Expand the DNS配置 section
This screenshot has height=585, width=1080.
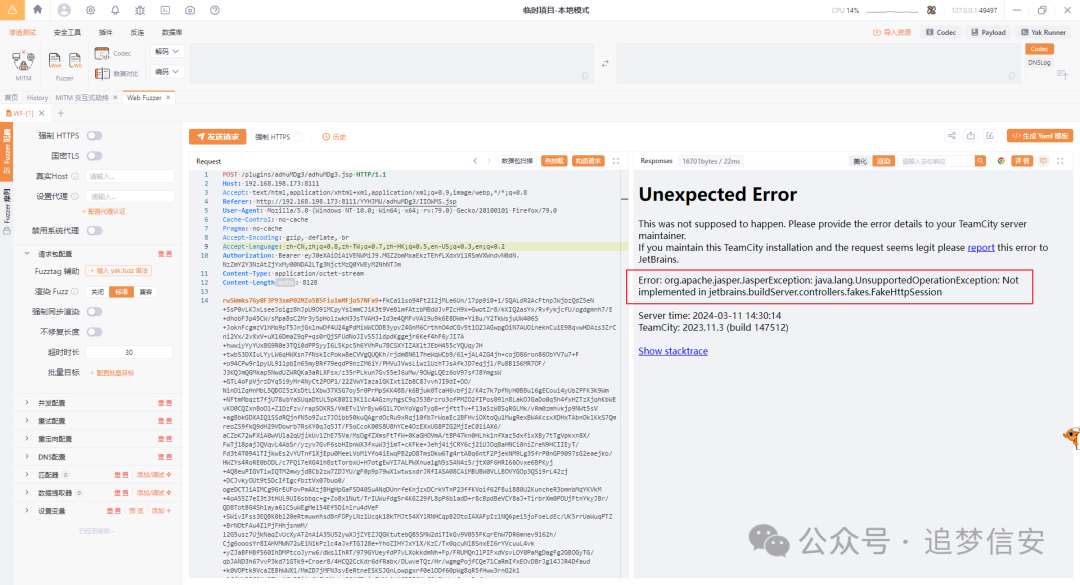click(x=50, y=457)
